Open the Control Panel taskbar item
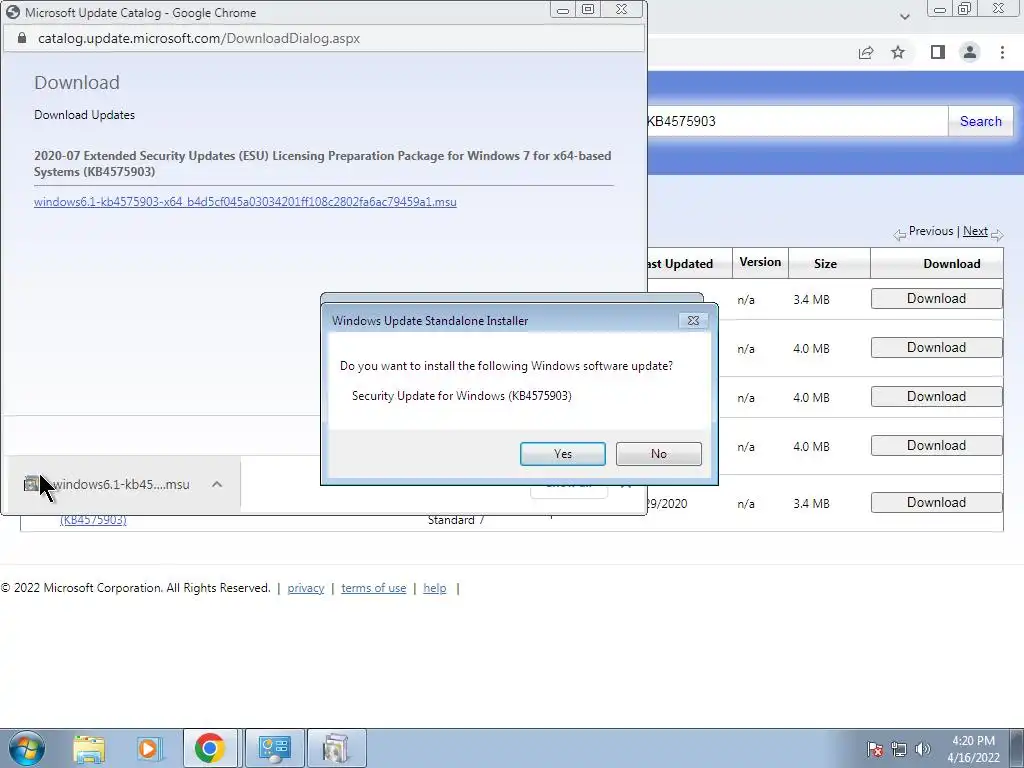1024x768 pixels. 274,748
